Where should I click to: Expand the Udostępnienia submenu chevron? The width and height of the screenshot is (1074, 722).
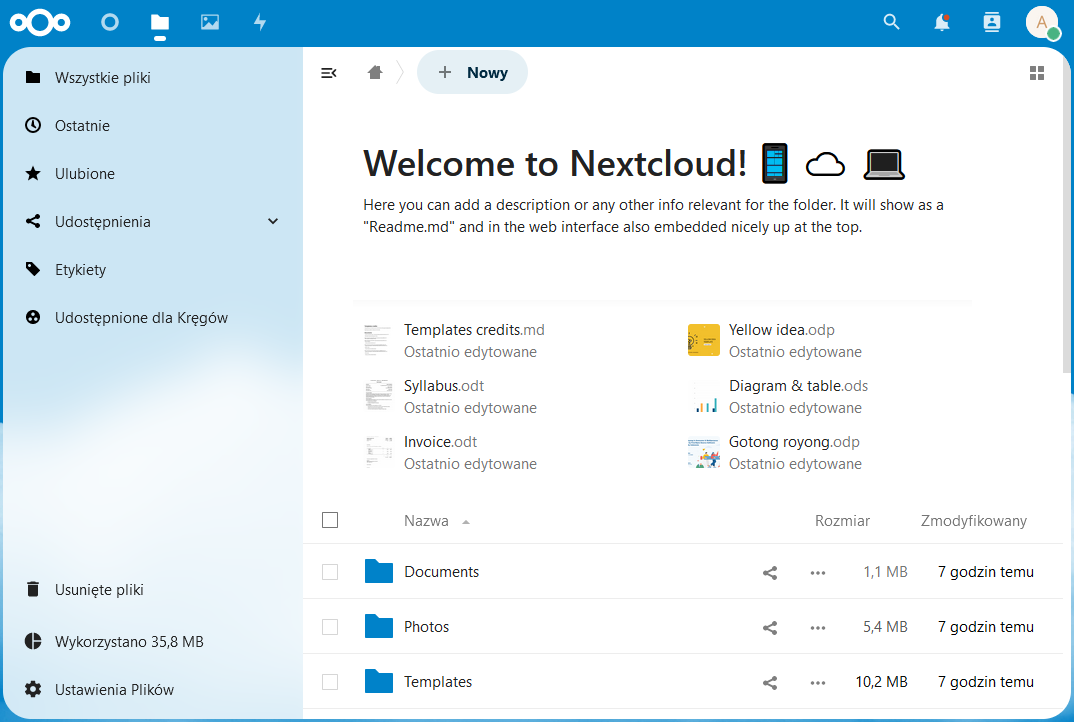click(273, 221)
